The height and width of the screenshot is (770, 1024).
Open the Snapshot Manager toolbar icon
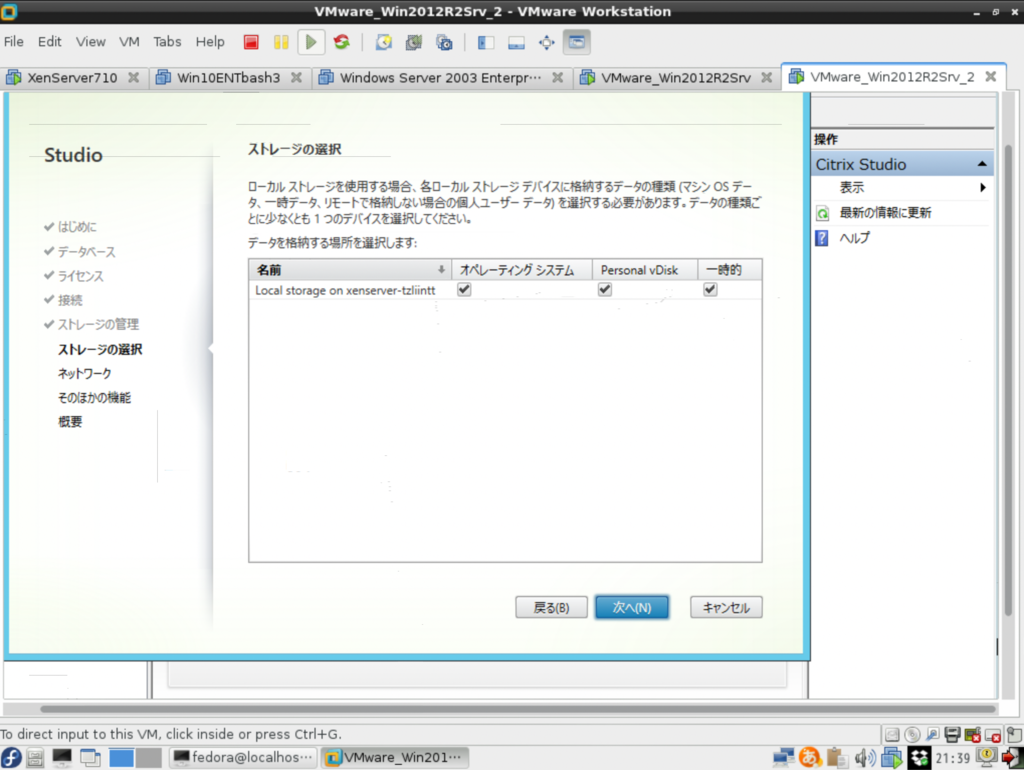(444, 42)
